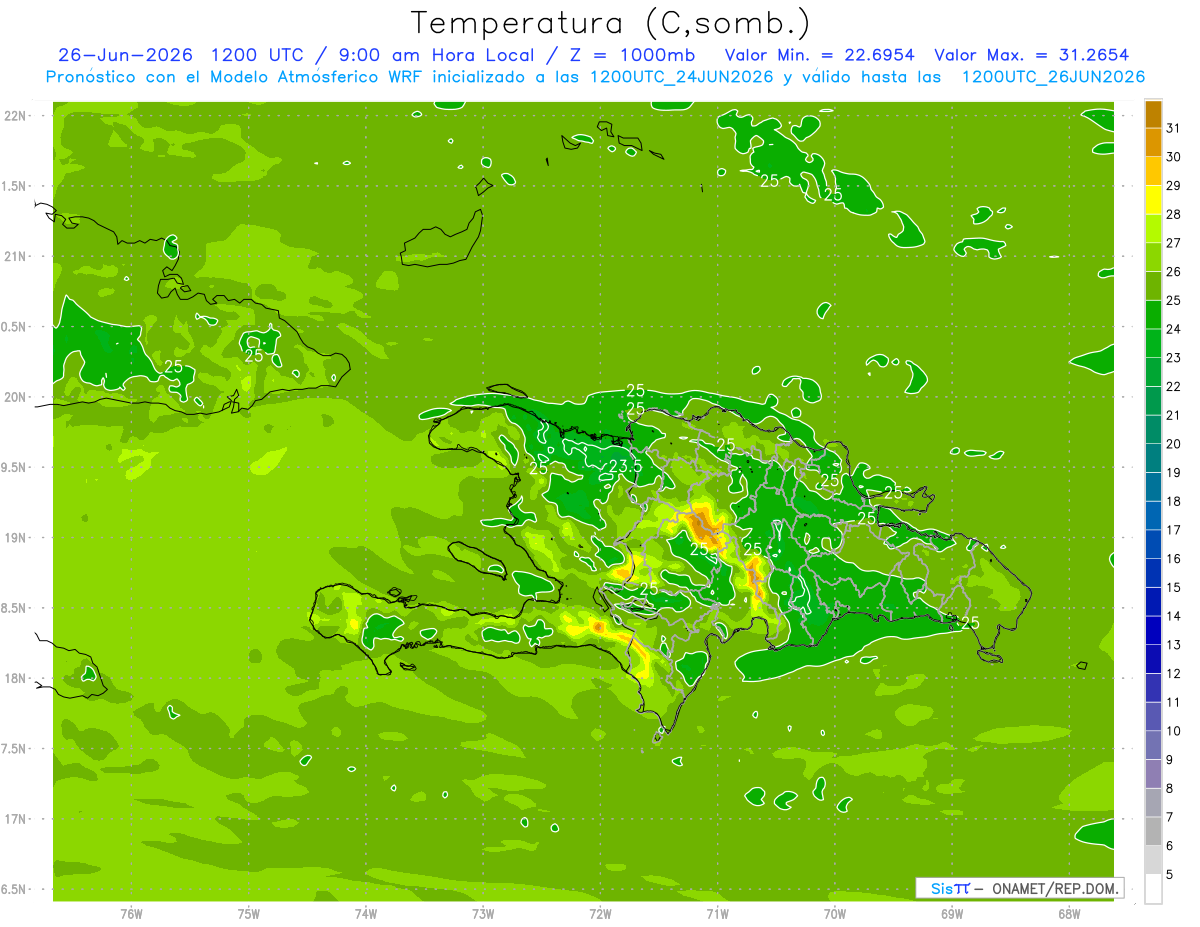Viewport: 1200px width, 927px height.
Task: Click the '74W' longitude axis label
Action: (366, 914)
